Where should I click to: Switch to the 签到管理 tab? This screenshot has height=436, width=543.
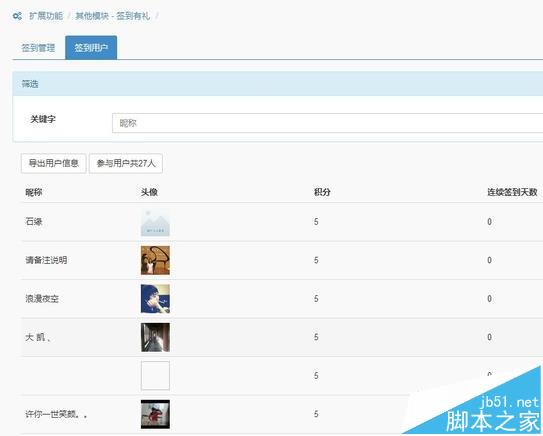click(x=38, y=48)
